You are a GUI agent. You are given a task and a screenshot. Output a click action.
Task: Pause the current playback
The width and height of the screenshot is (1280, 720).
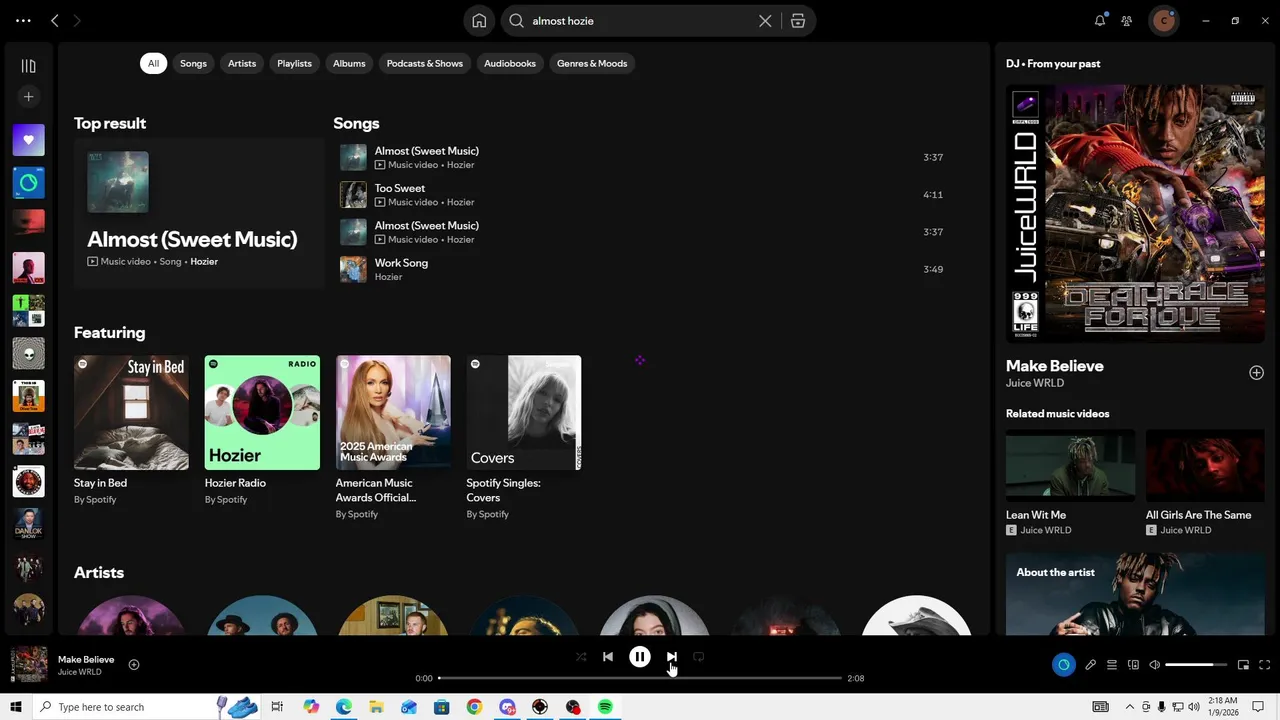640,657
